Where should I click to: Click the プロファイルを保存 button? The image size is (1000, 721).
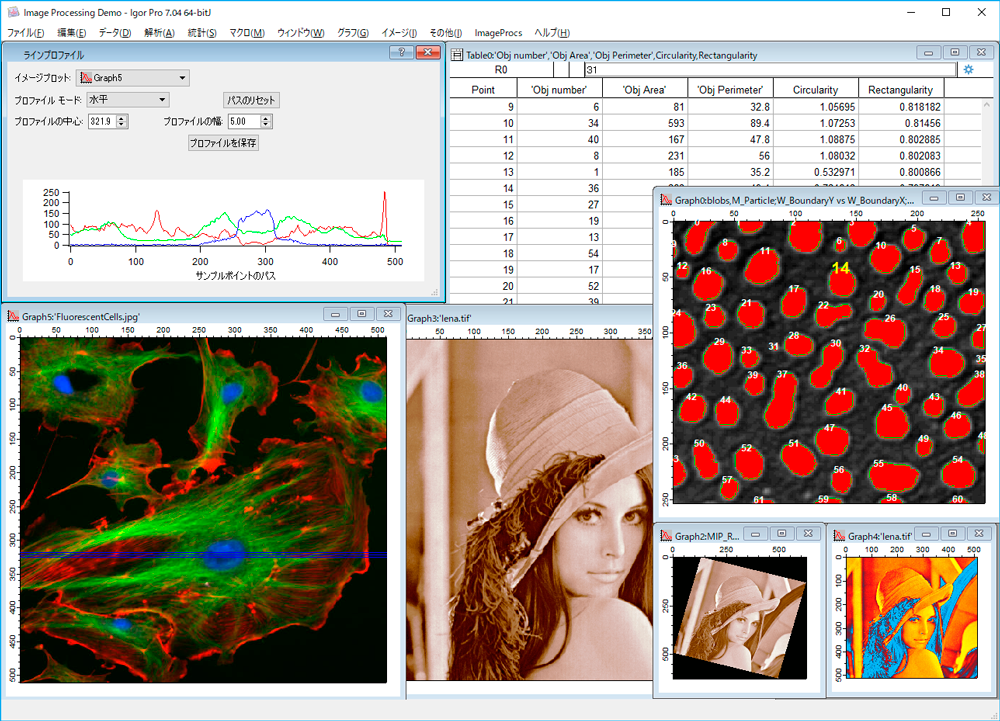[223, 143]
